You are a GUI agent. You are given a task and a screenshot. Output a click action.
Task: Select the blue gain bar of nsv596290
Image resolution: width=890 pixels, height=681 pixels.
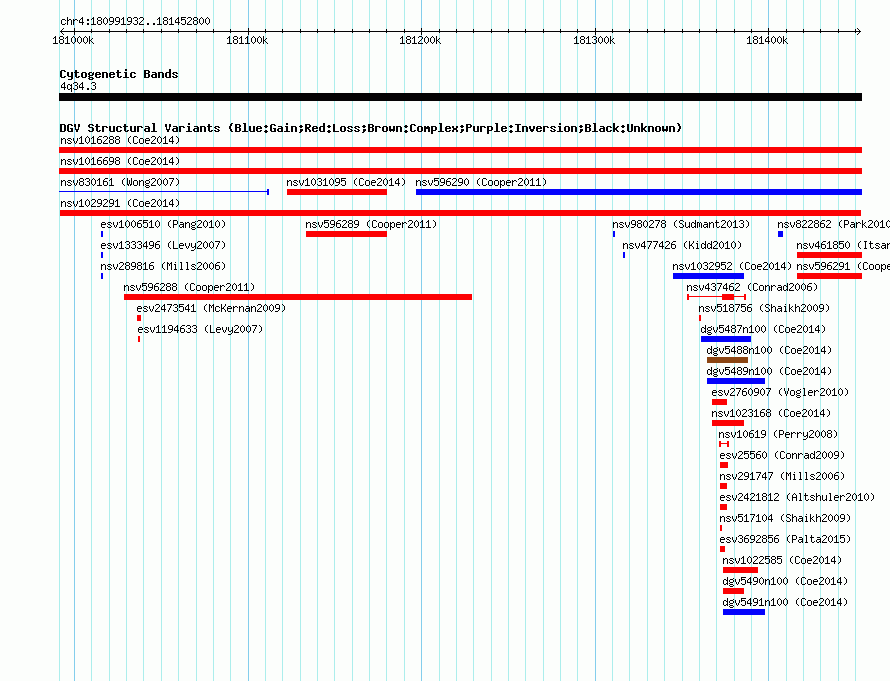(639, 192)
